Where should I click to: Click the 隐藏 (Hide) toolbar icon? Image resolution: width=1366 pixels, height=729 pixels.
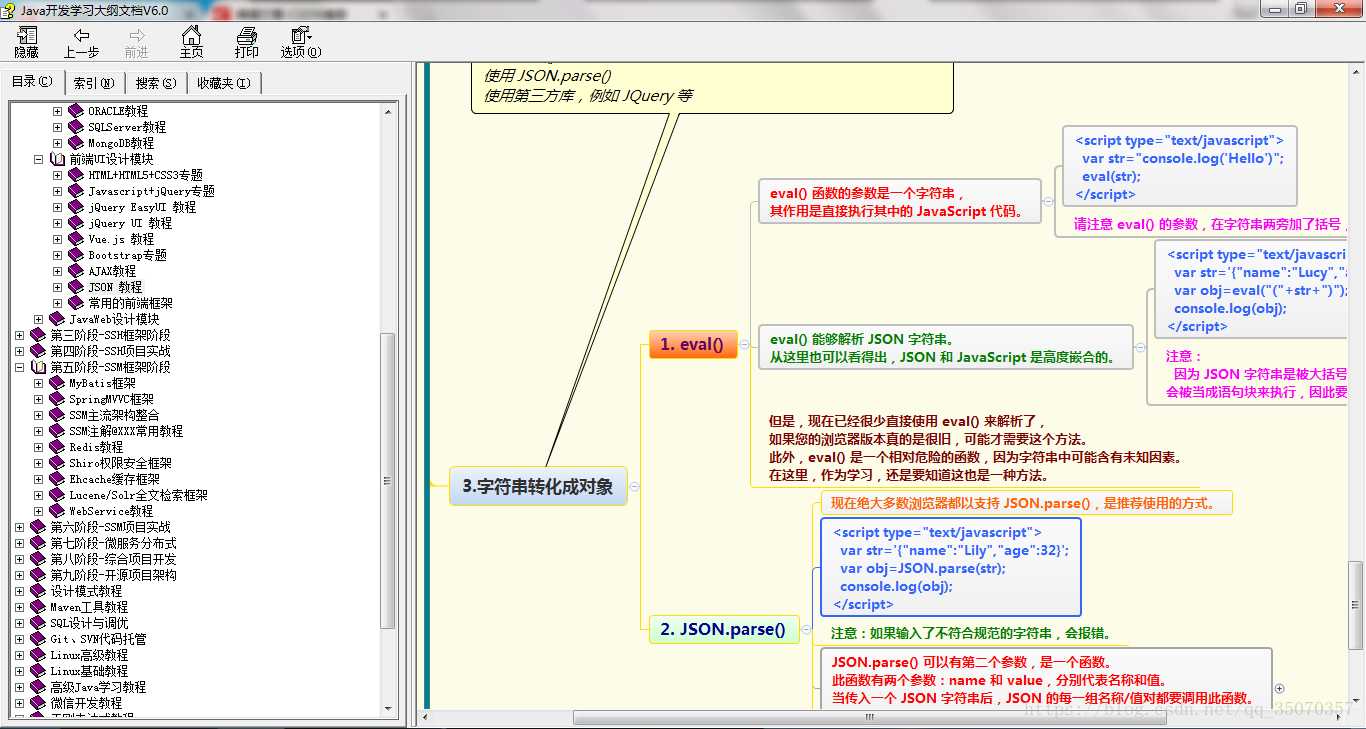tap(26, 42)
